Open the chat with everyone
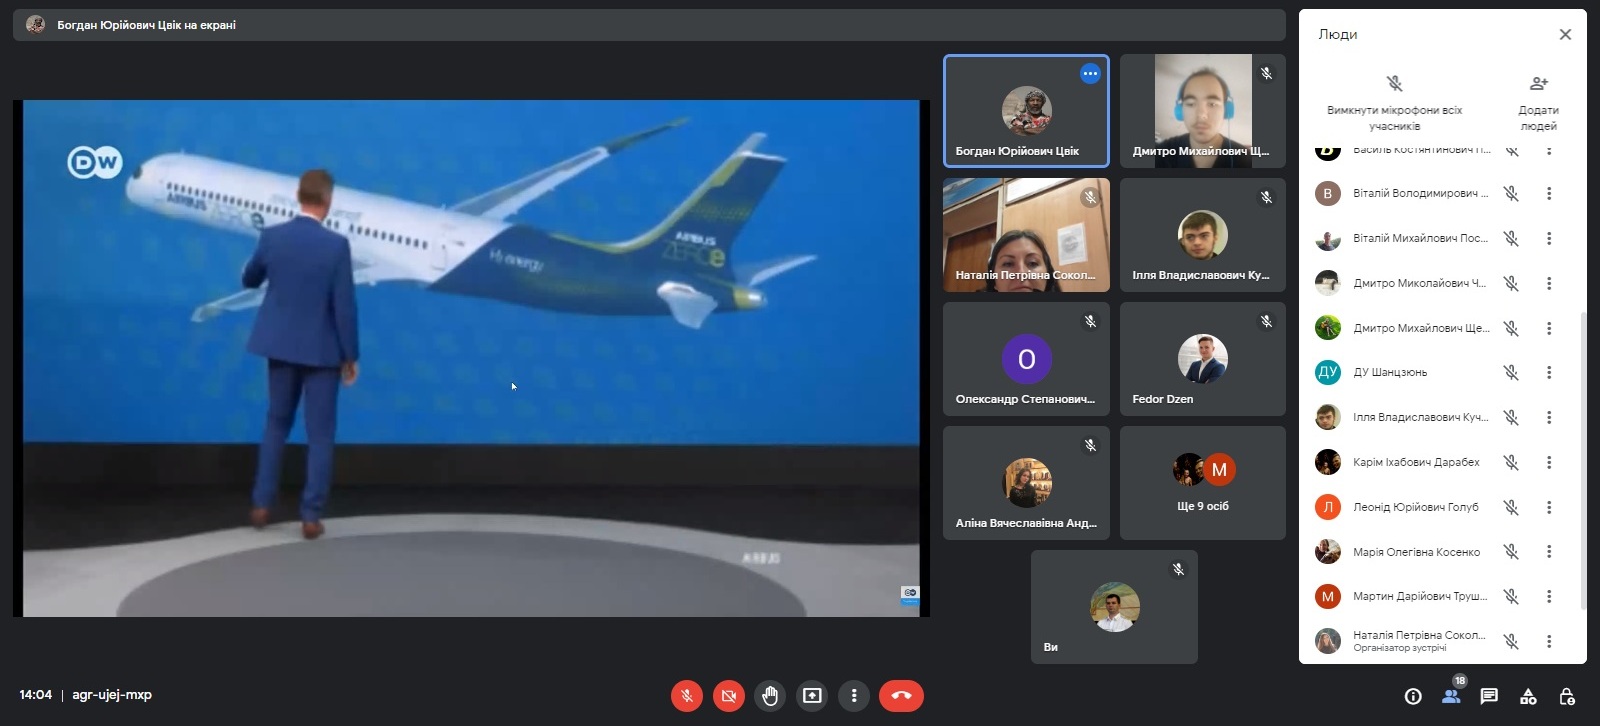 [x=1489, y=697]
